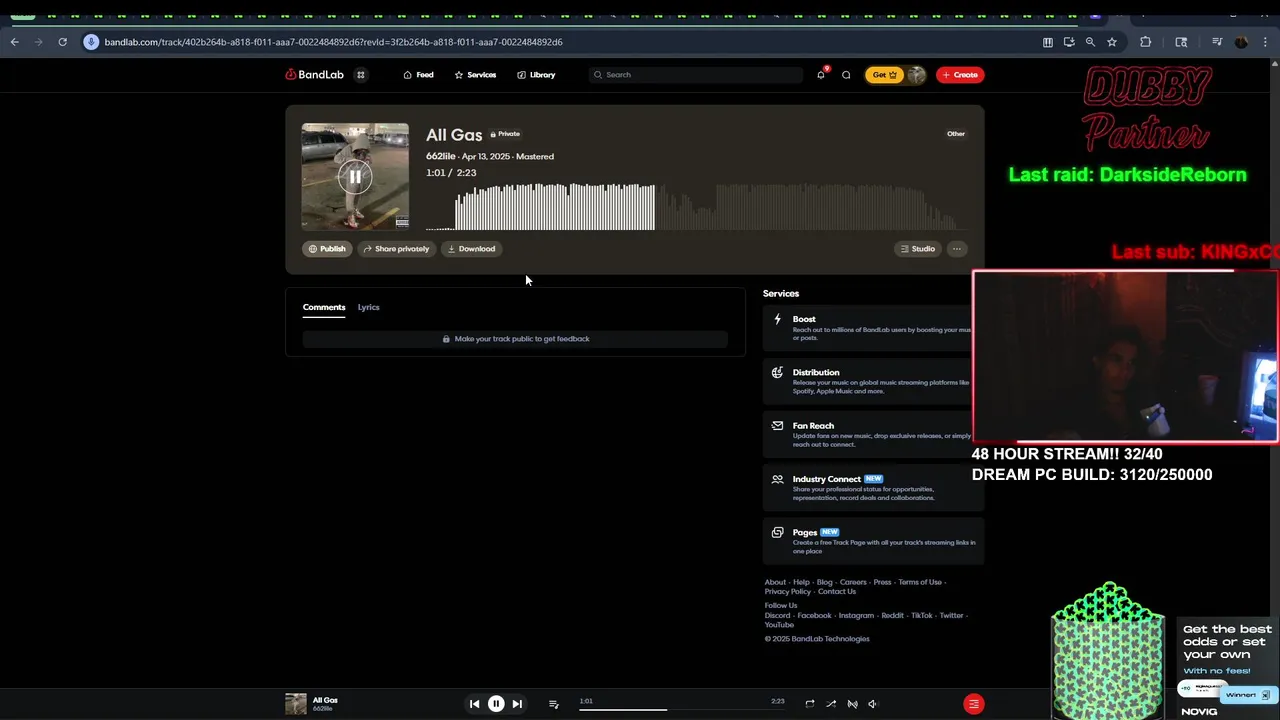The width and height of the screenshot is (1280, 720).
Task: Click the red Create button
Action: [x=960, y=75]
